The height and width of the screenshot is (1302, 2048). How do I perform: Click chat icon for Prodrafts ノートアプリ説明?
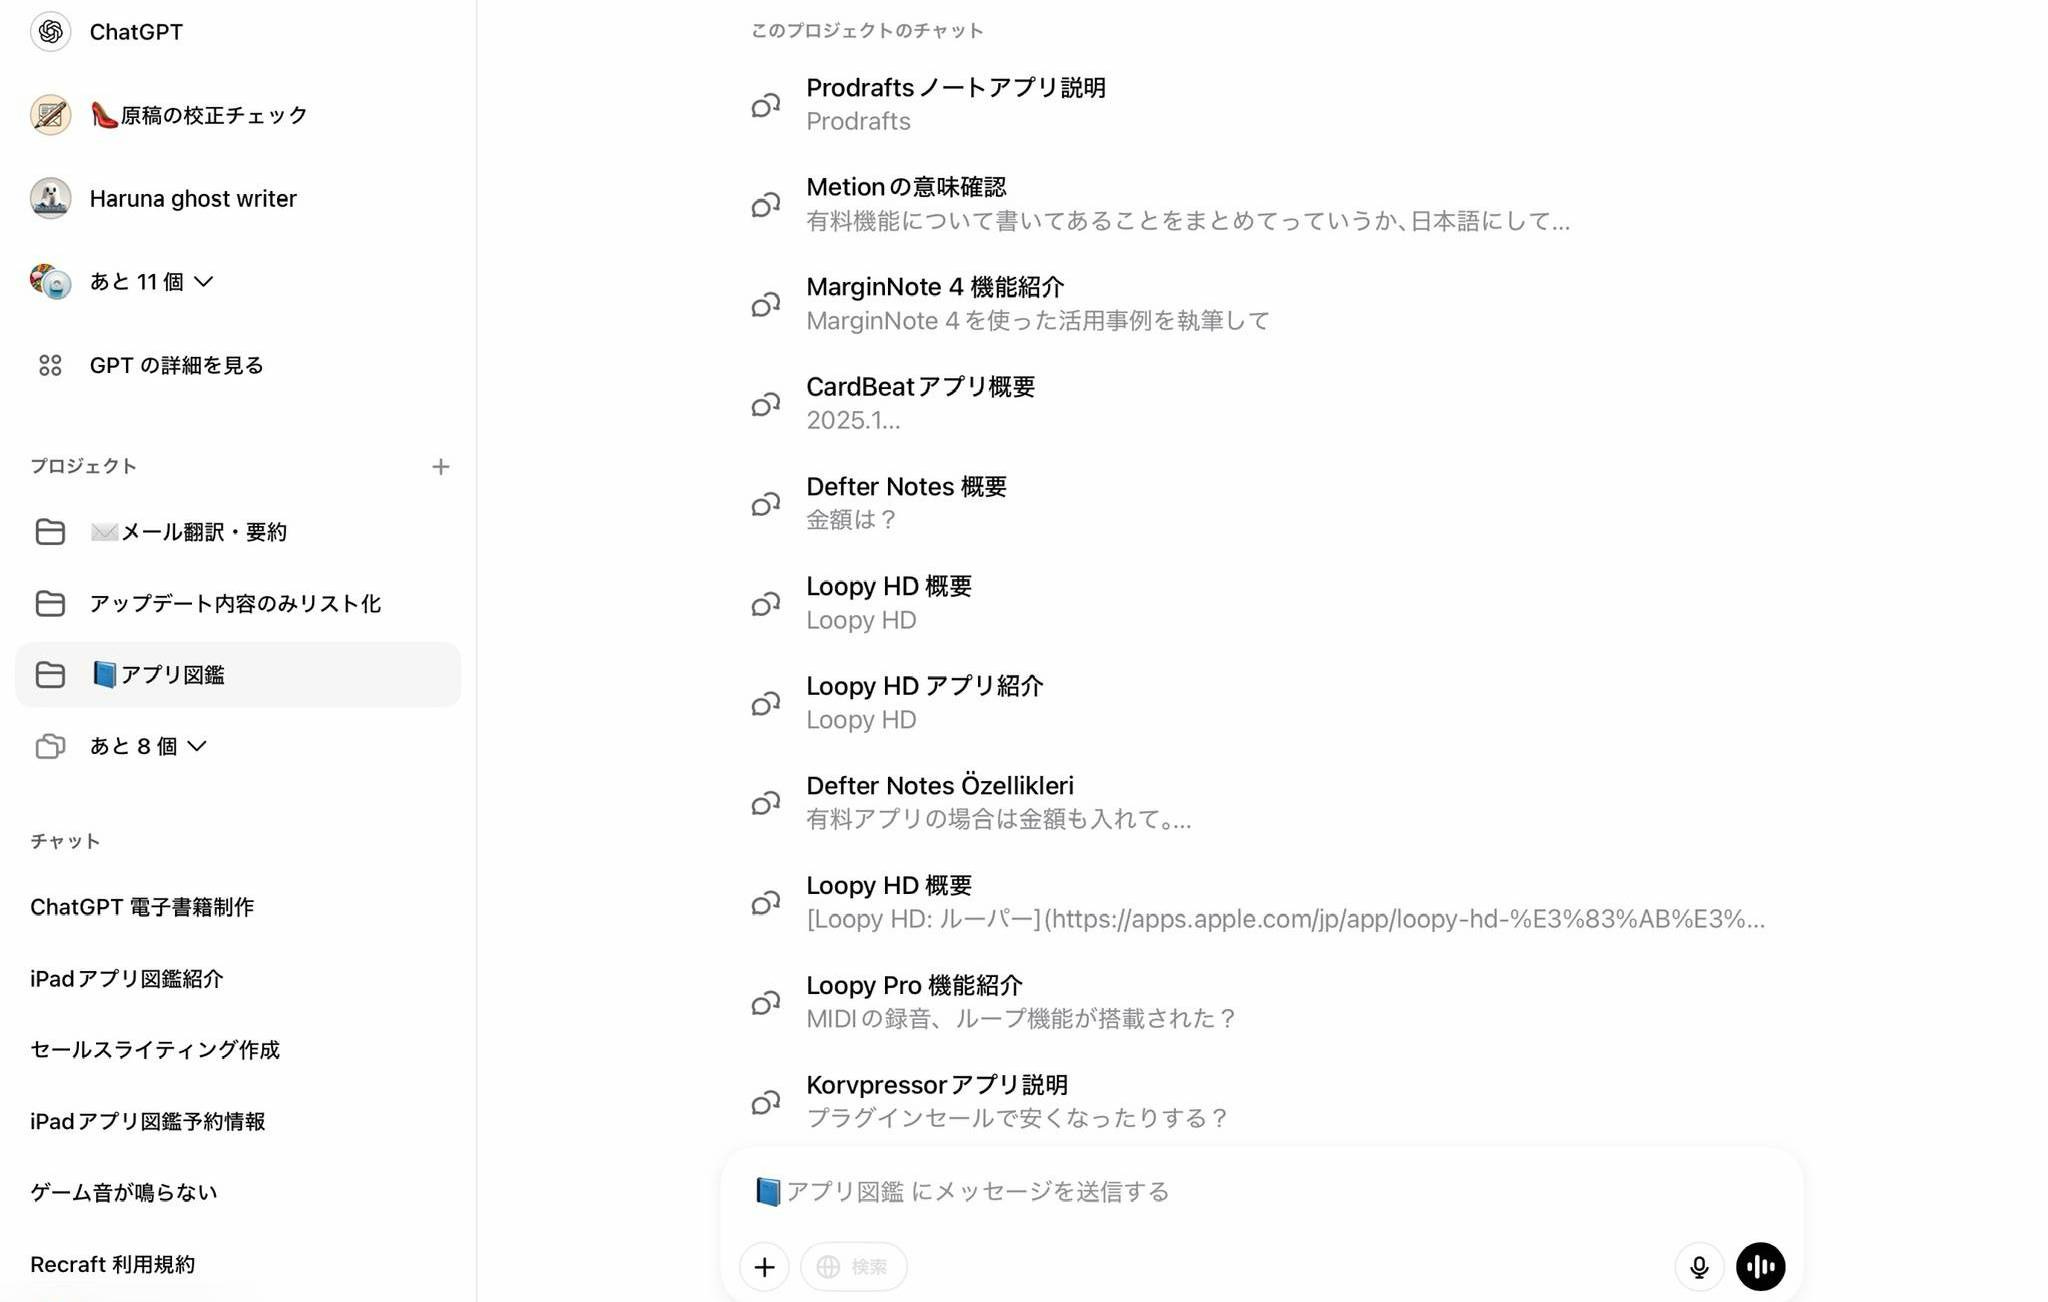tap(766, 105)
